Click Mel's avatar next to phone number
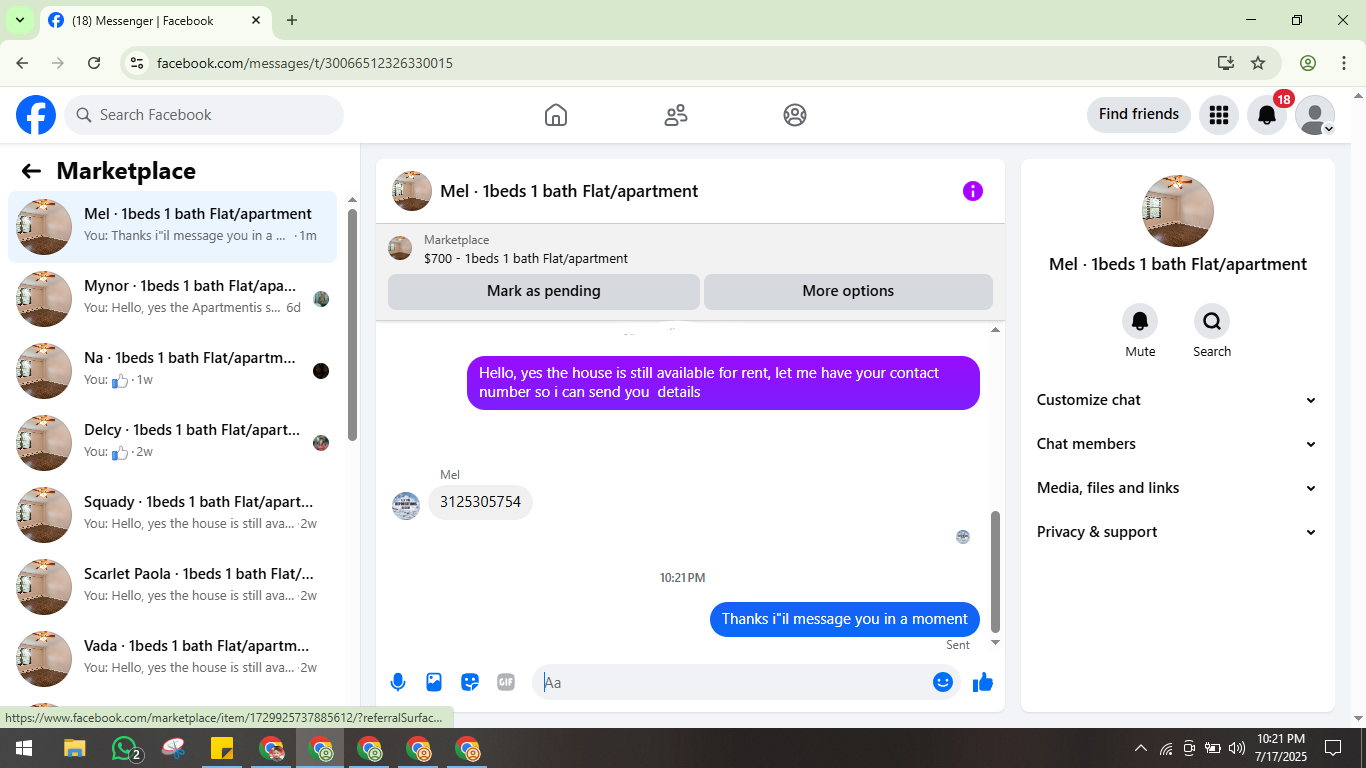1366x768 pixels. (x=406, y=506)
